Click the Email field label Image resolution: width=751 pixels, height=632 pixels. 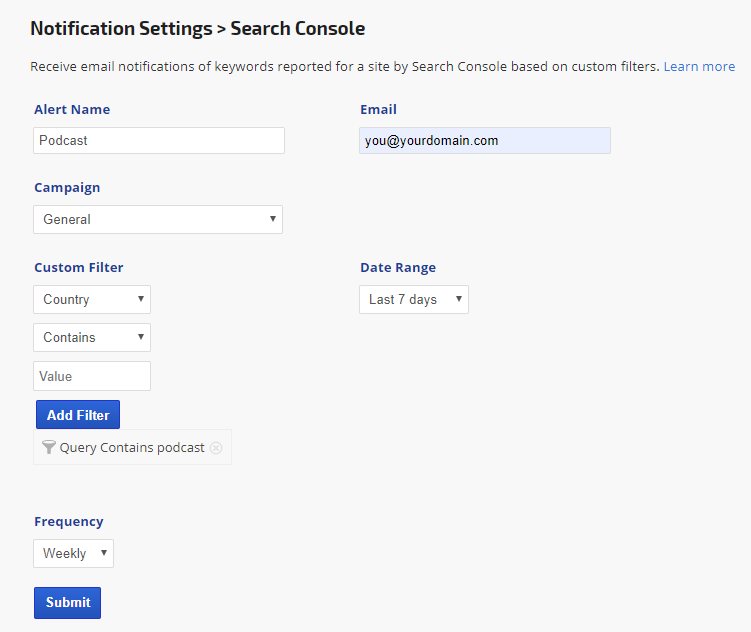point(378,109)
